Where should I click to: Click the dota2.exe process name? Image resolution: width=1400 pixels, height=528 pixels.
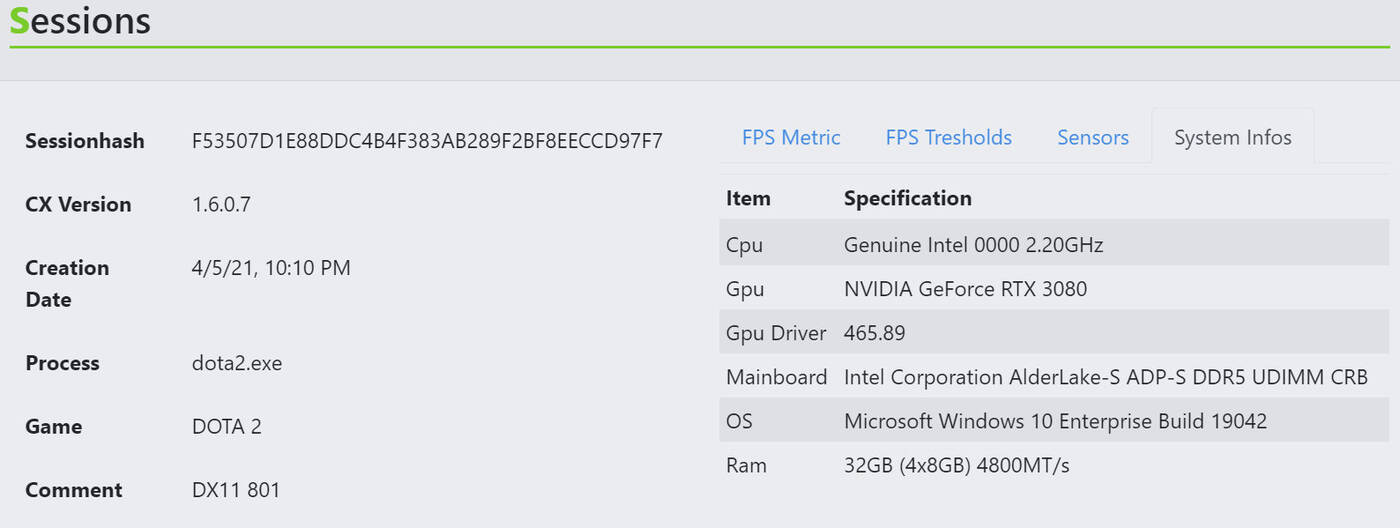[x=237, y=363]
